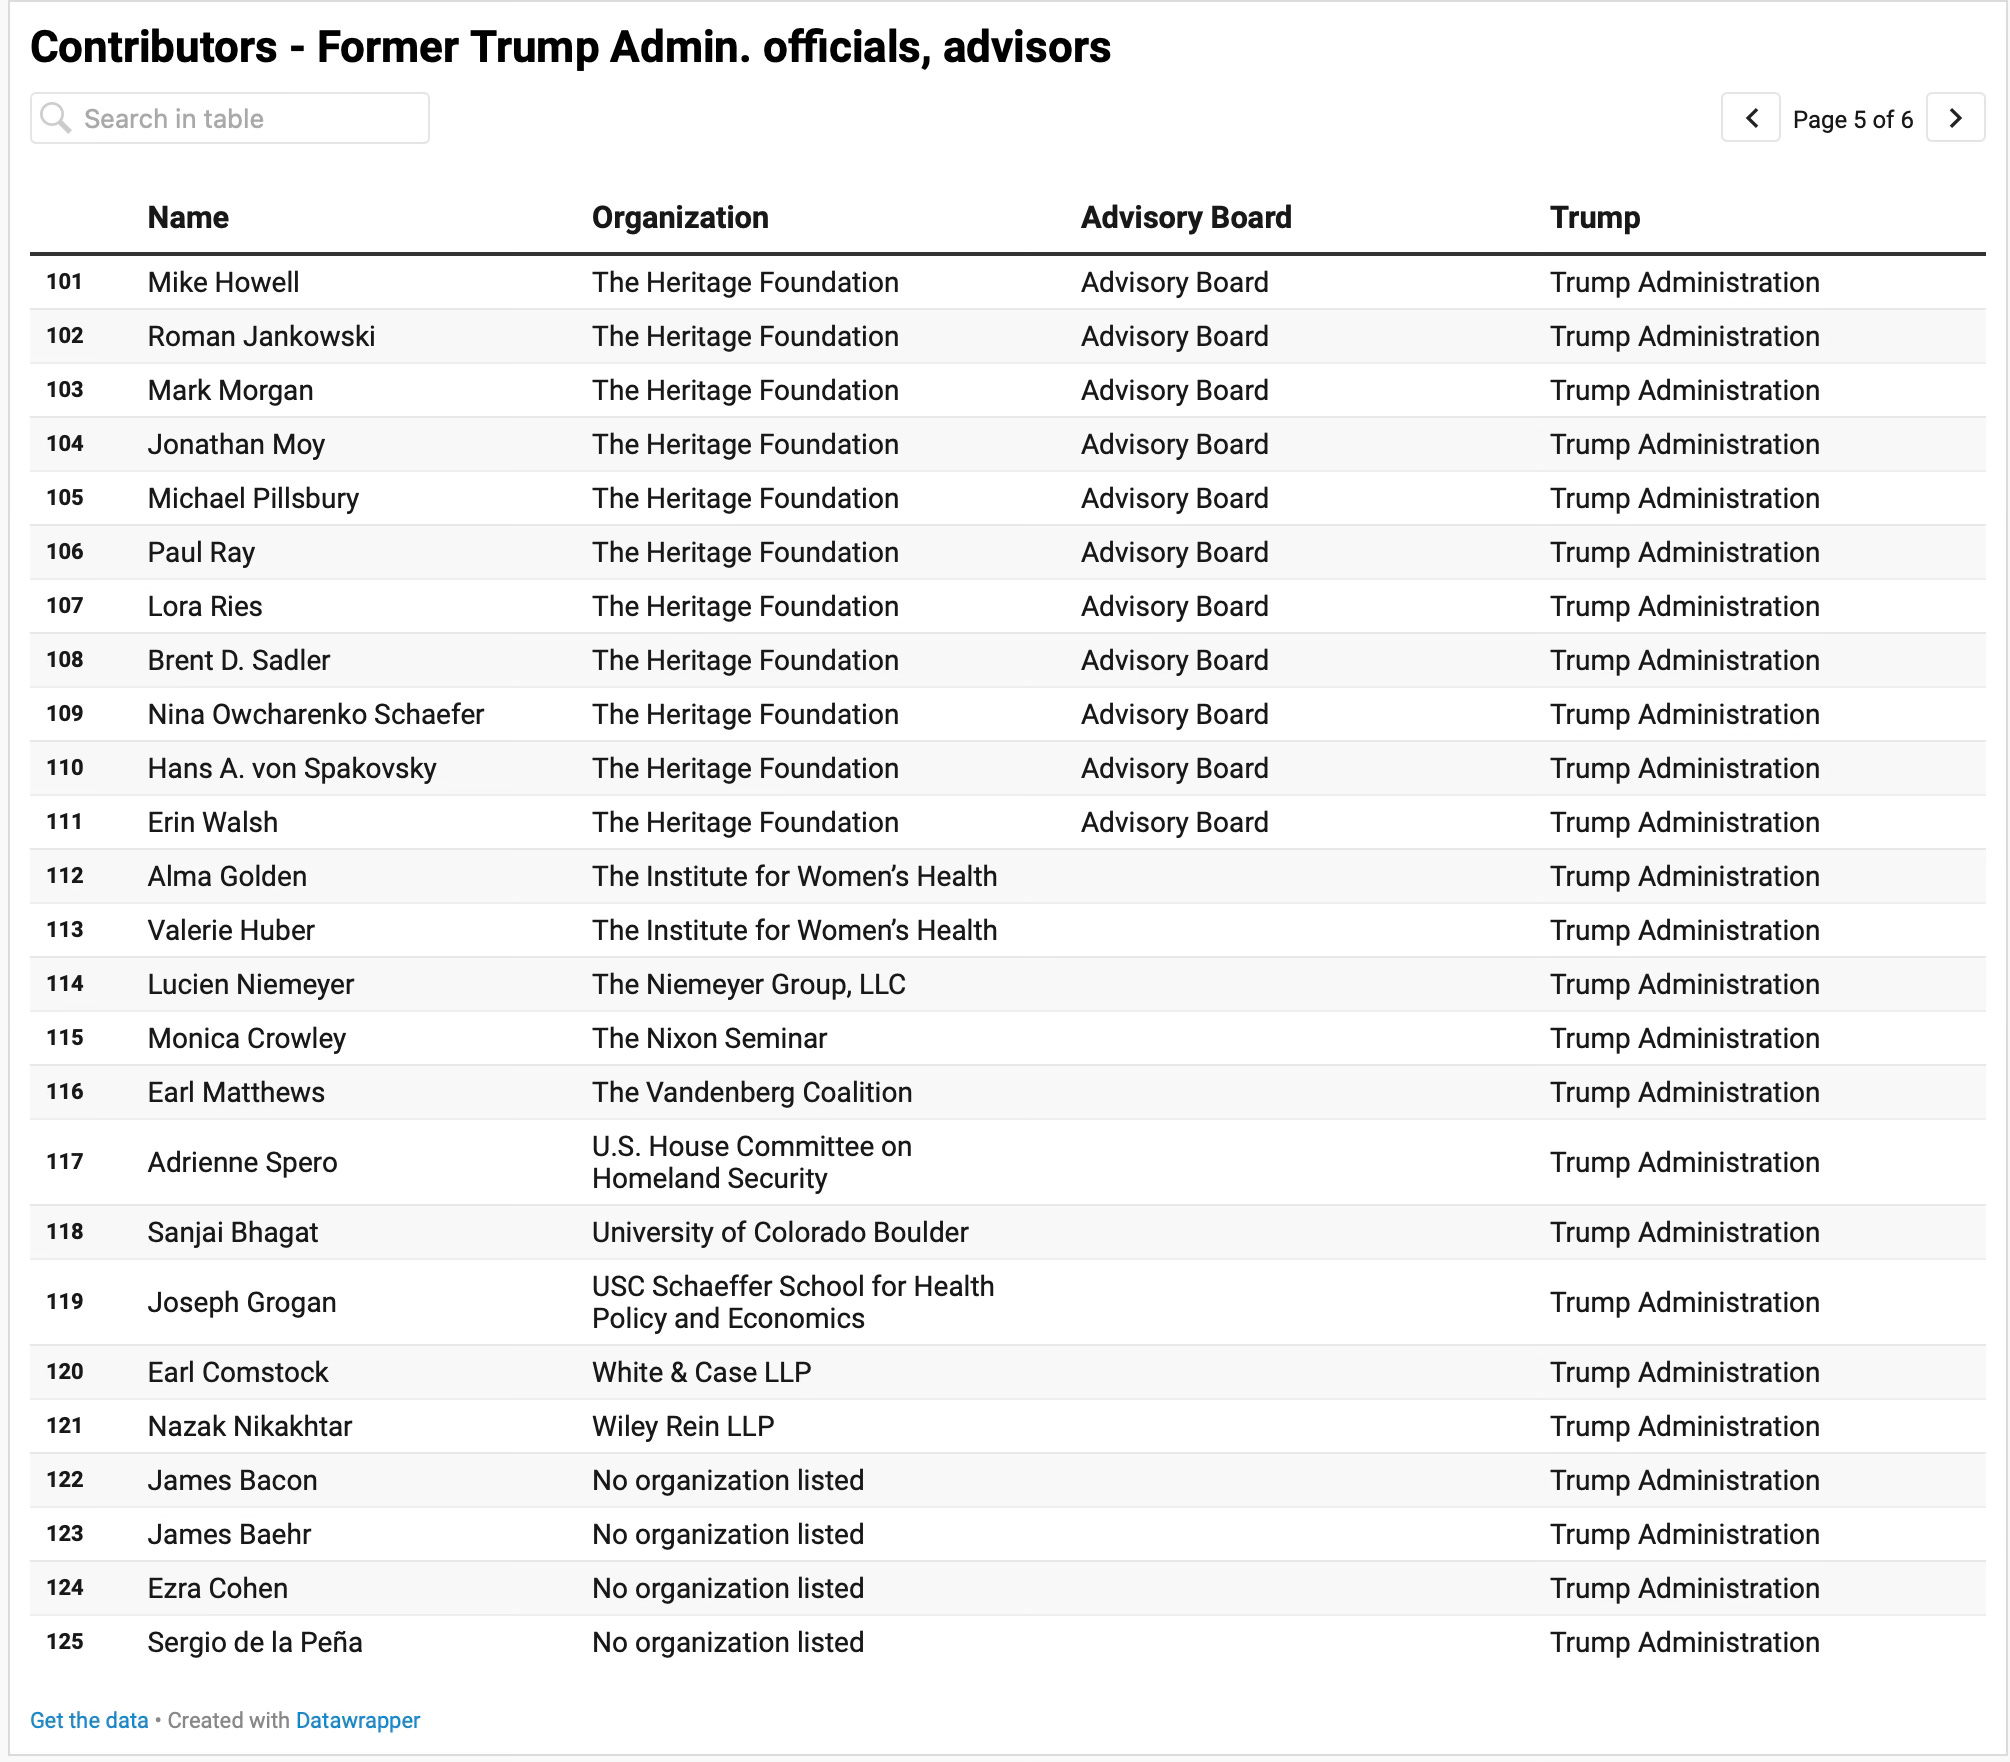Select the name Roman Jankowski
Image resolution: width=2010 pixels, height=1762 pixels.
[x=261, y=336]
